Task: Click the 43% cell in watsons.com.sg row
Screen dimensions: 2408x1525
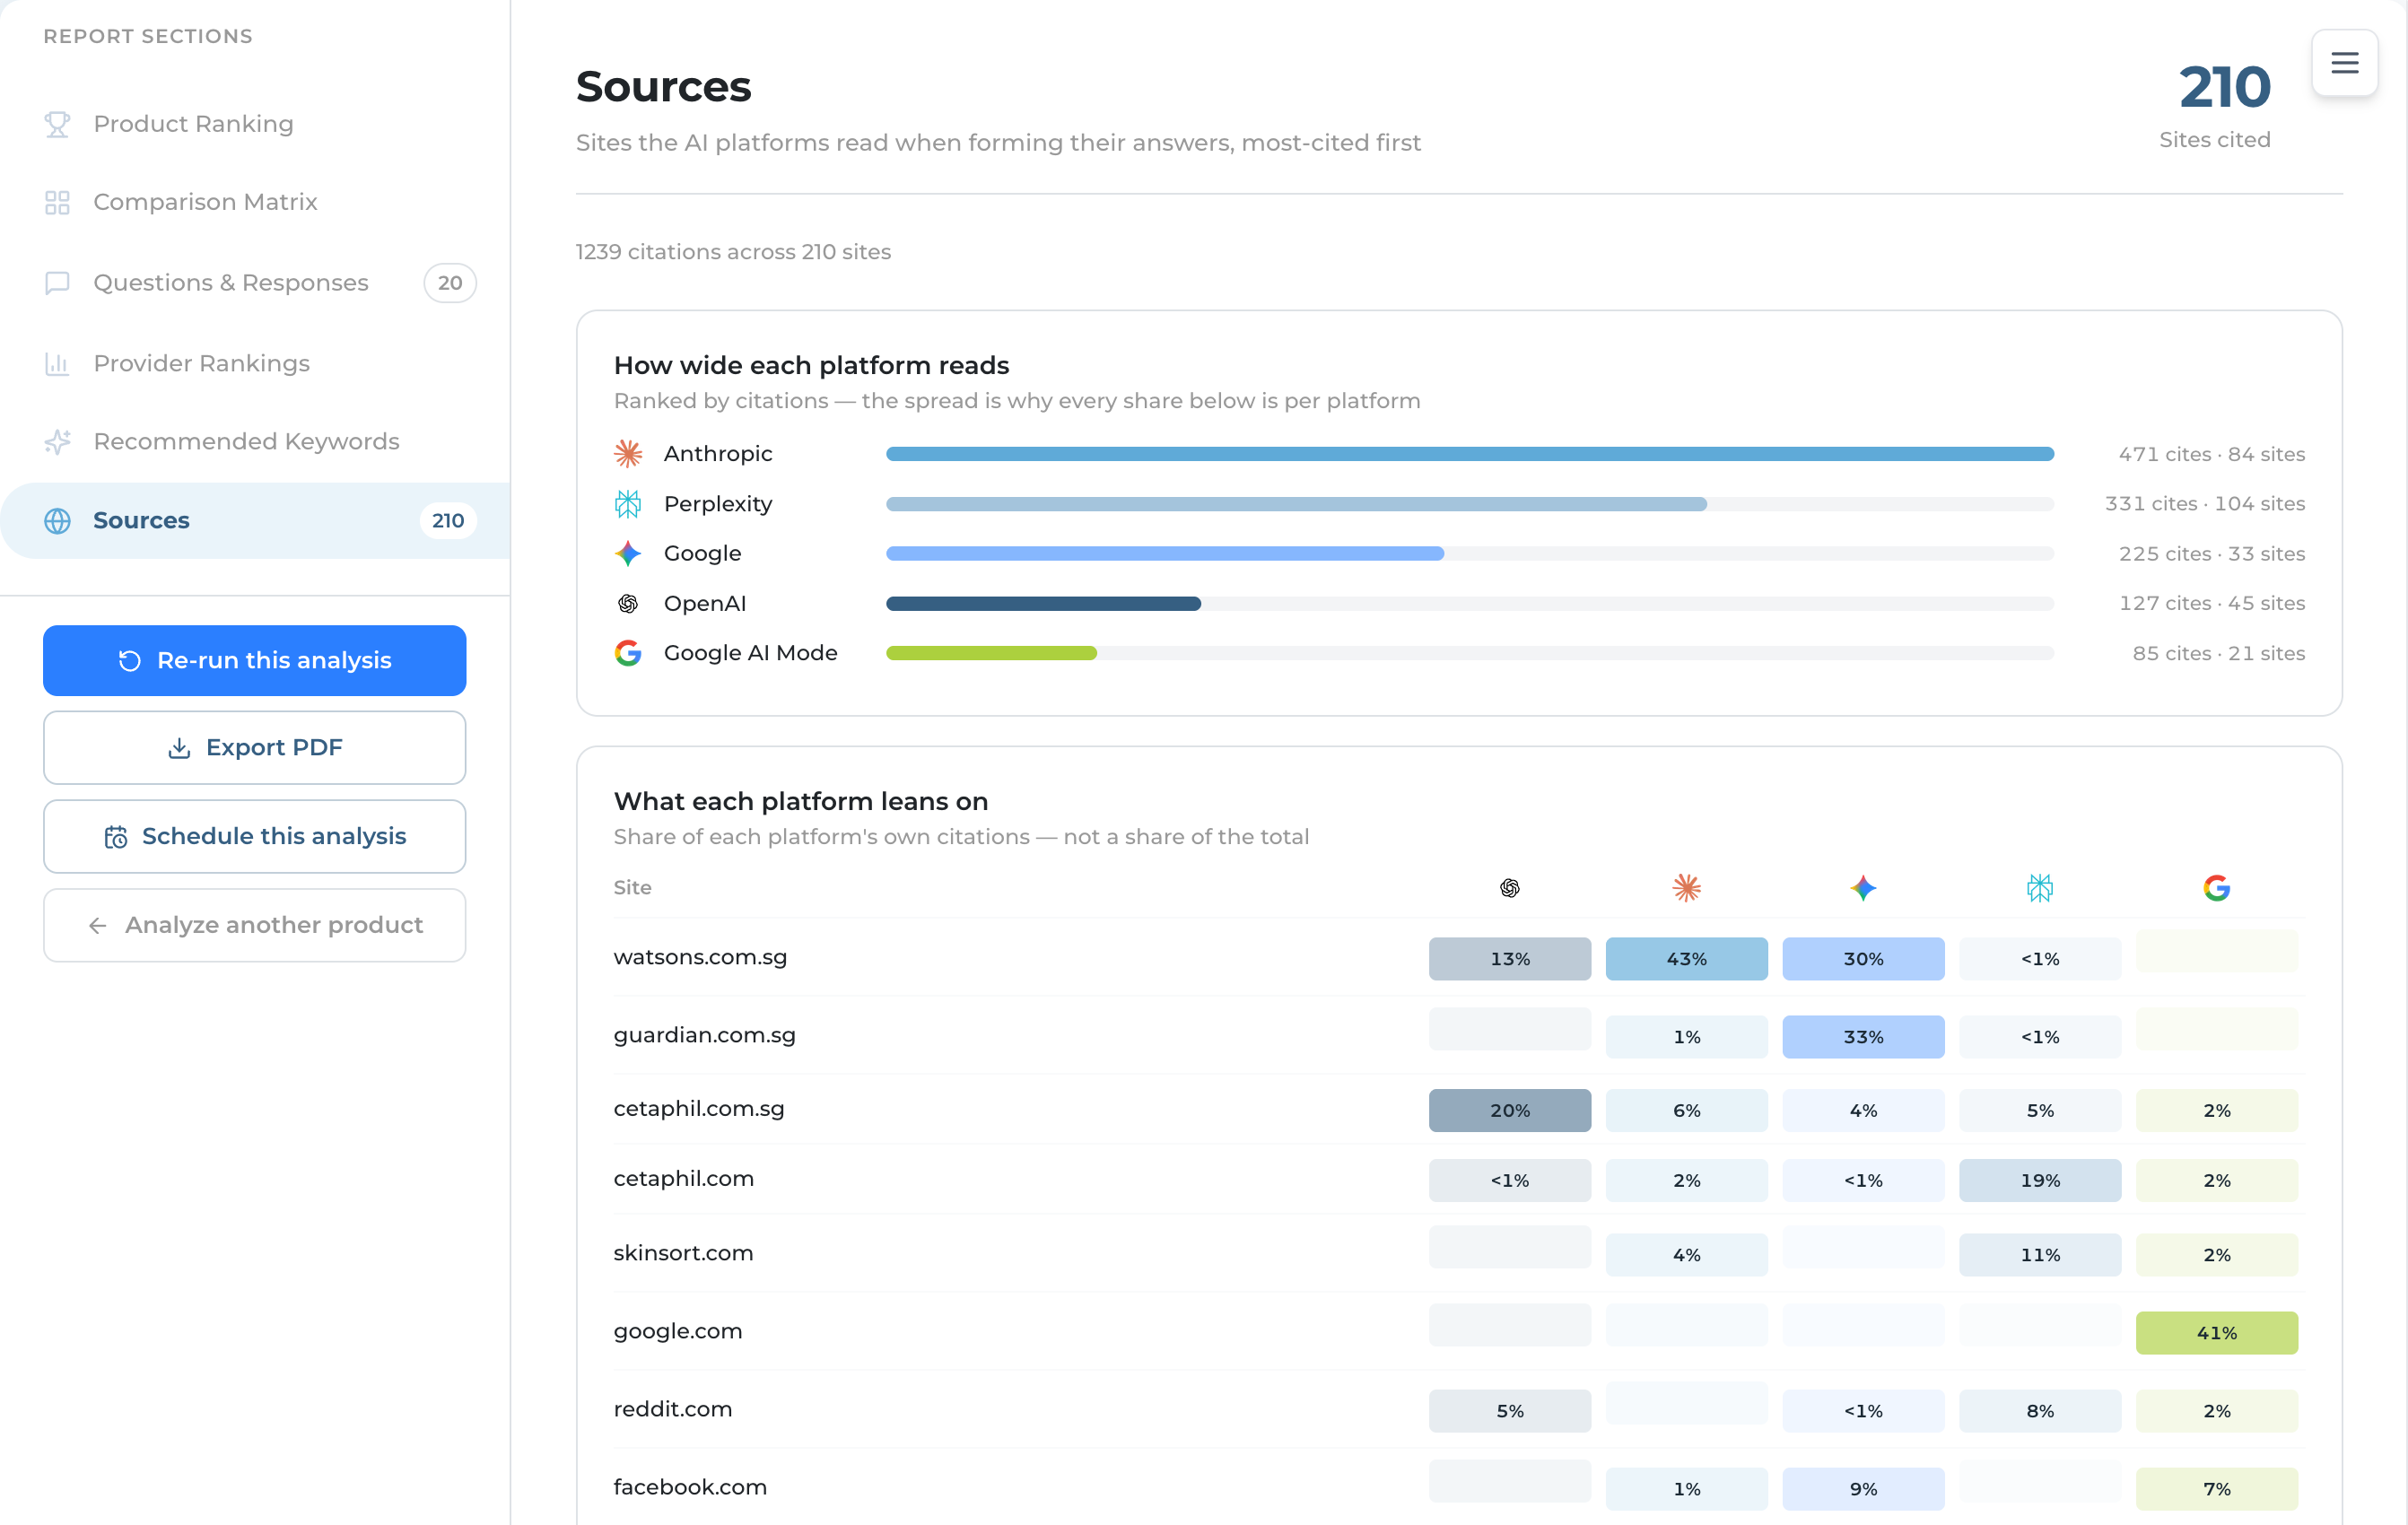Action: pos(1687,959)
